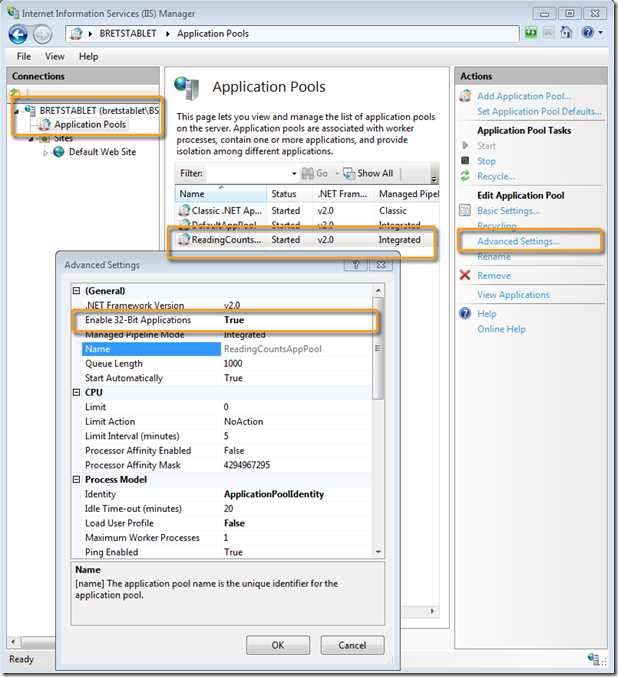Click the Stop square icon in Actions
The width and height of the screenshot is (618, 677).
click(x=465, y=161)
